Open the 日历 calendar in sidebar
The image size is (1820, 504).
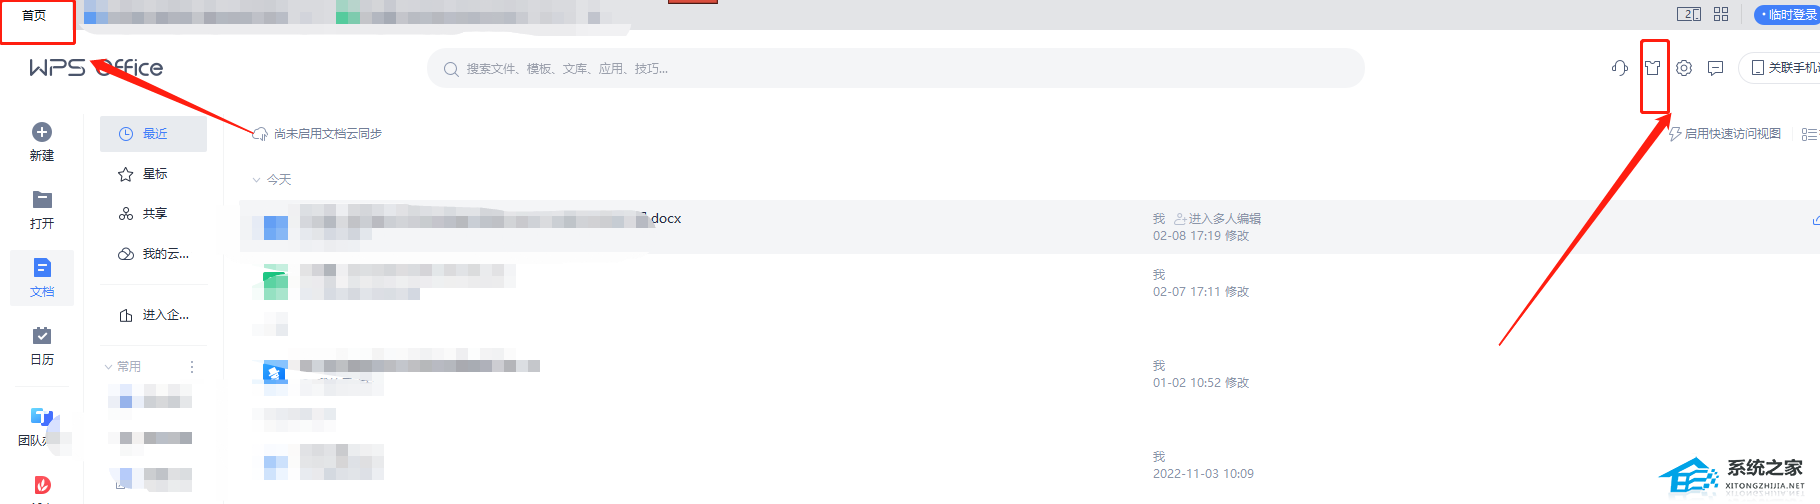[42, 336]
